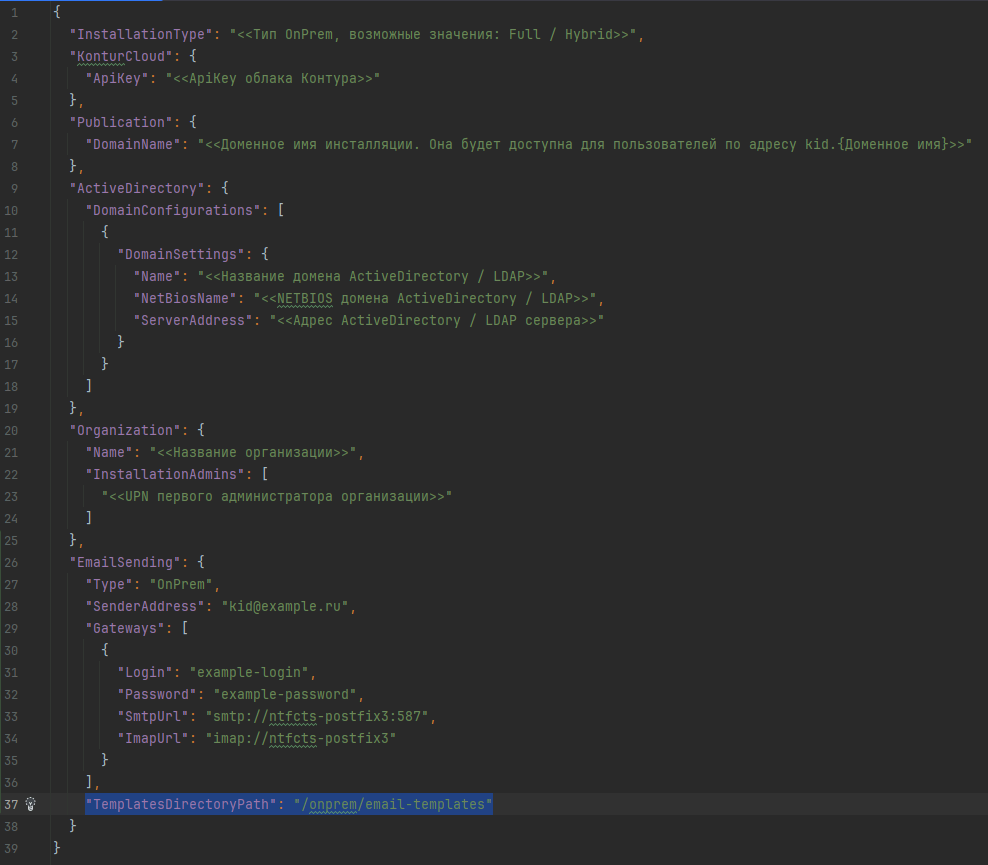The height and width of the screenshot is (865, 988).
Task: Click the "InstallationAdmins" key
Action: (x=164, y=474)
